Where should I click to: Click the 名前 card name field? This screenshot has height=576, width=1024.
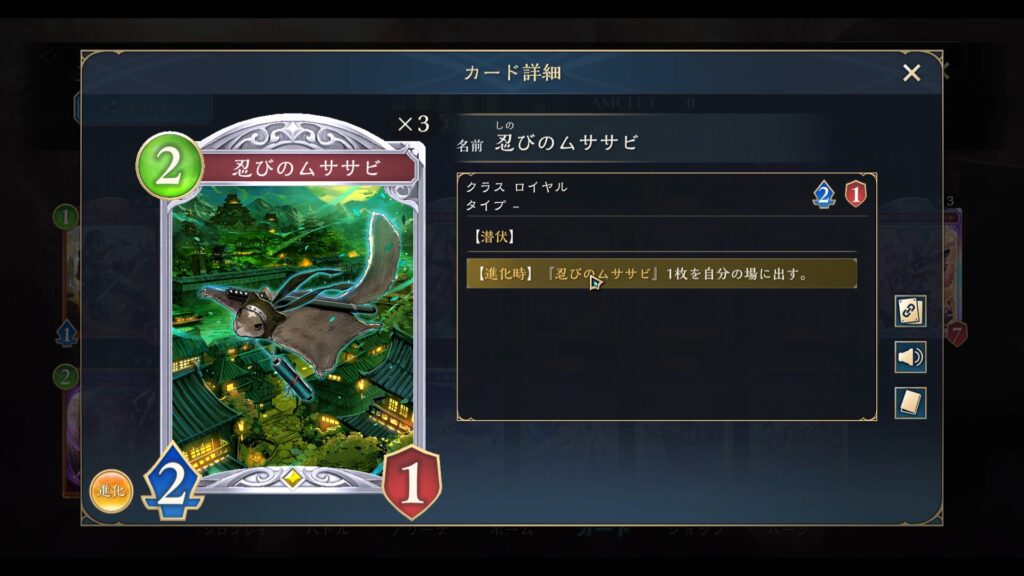point(548,139)
